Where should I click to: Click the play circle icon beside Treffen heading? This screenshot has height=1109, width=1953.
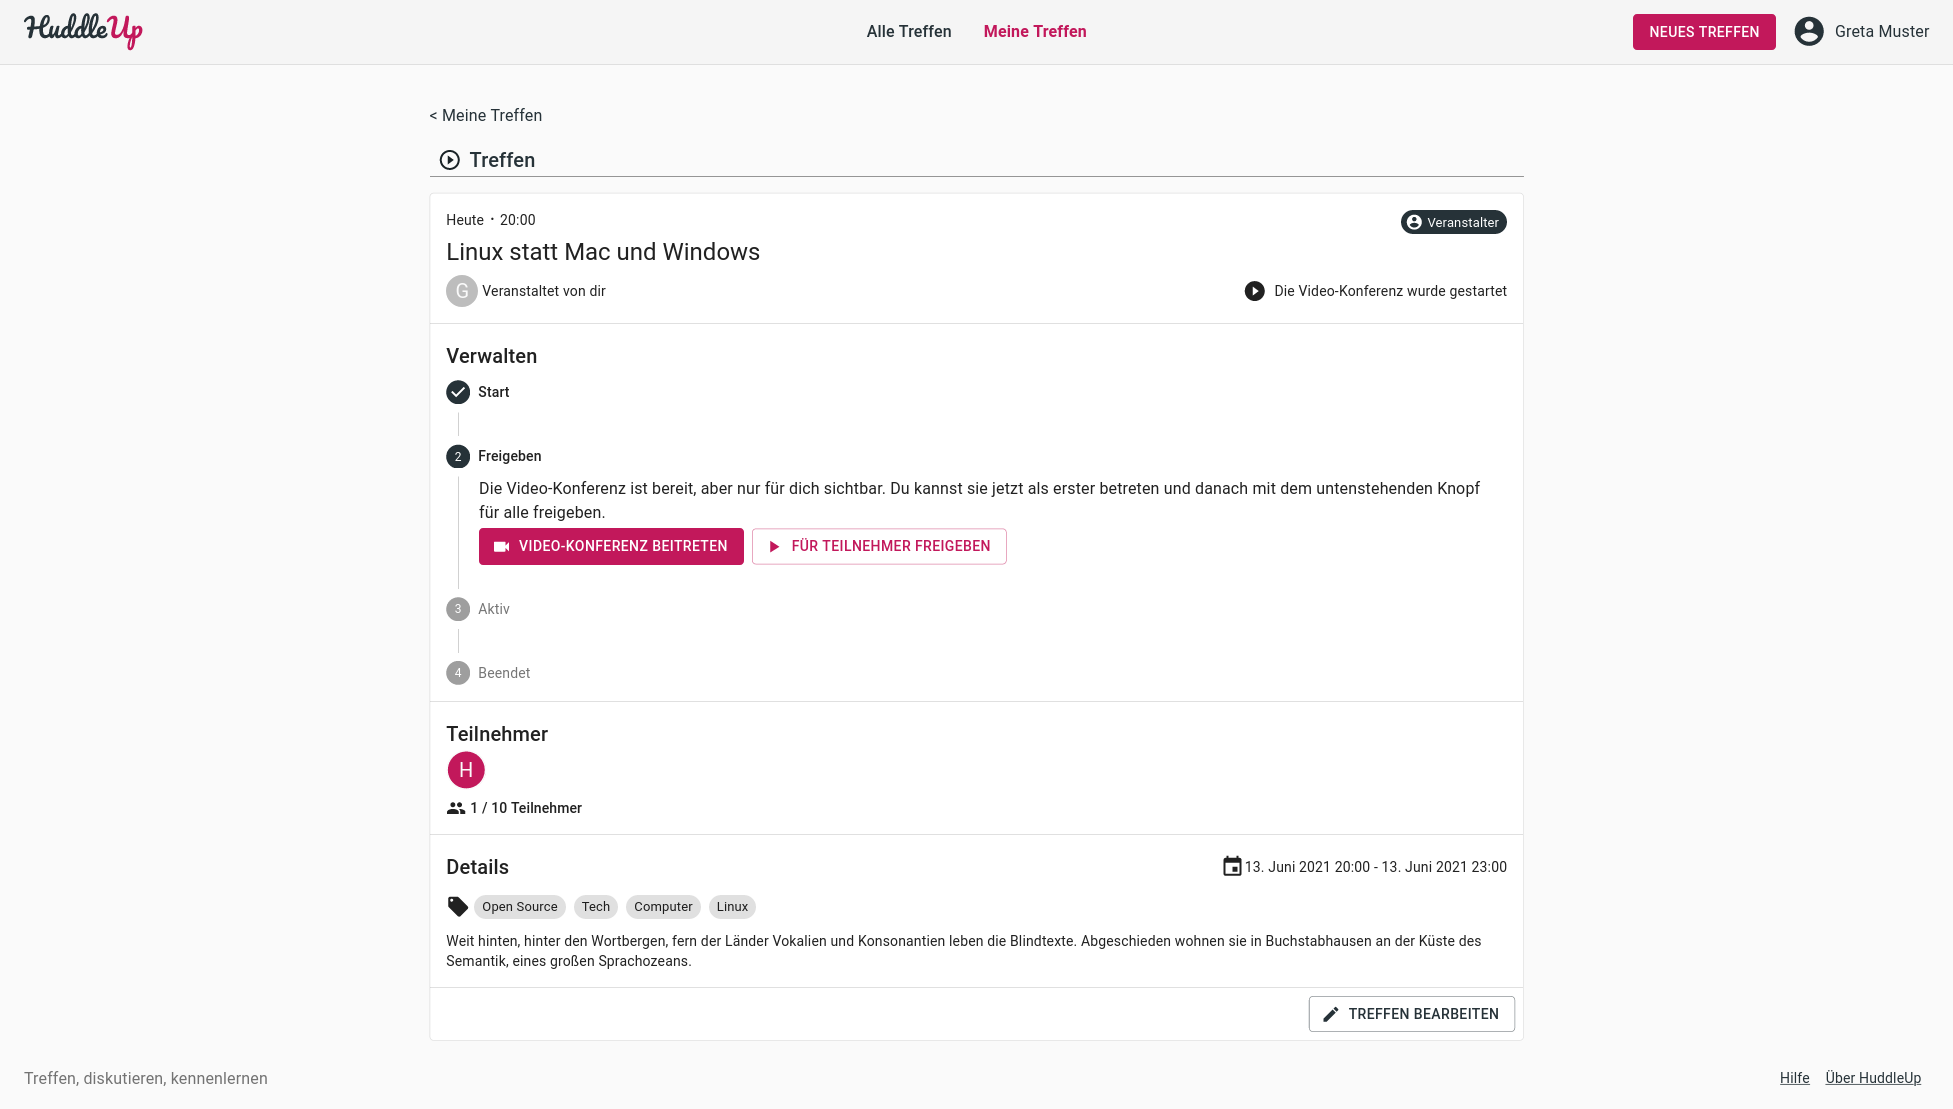pyautogui.click(x=450, y=160)
